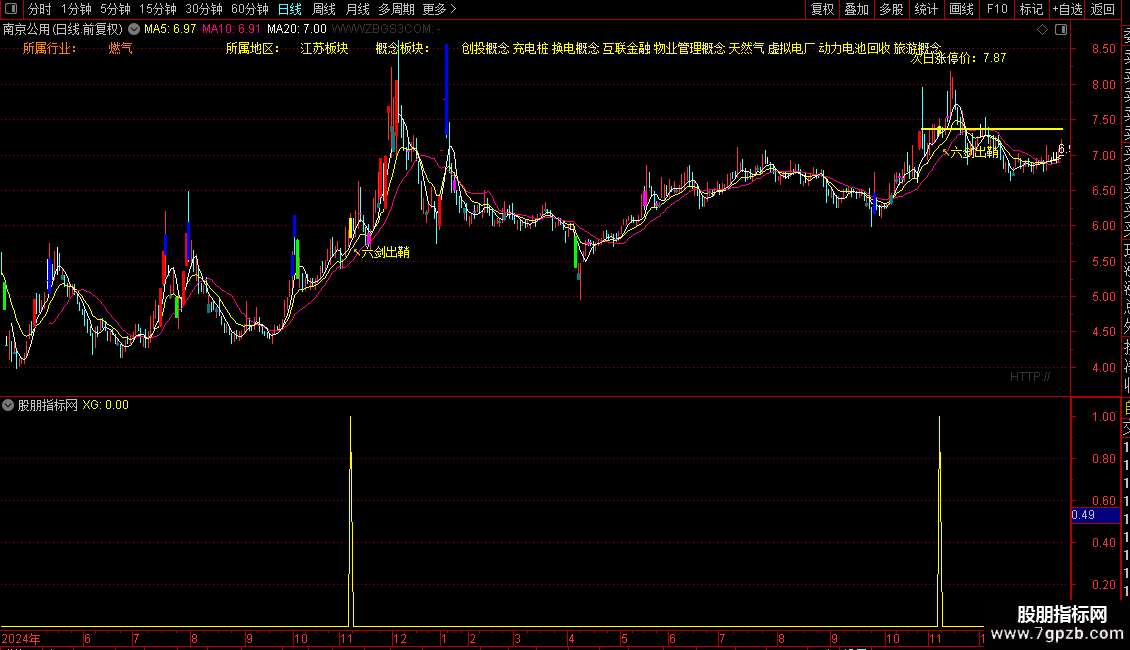This screenshot has height=650, width=1130.
Task: Select the 1分钟 period tab
Action: 76,9
